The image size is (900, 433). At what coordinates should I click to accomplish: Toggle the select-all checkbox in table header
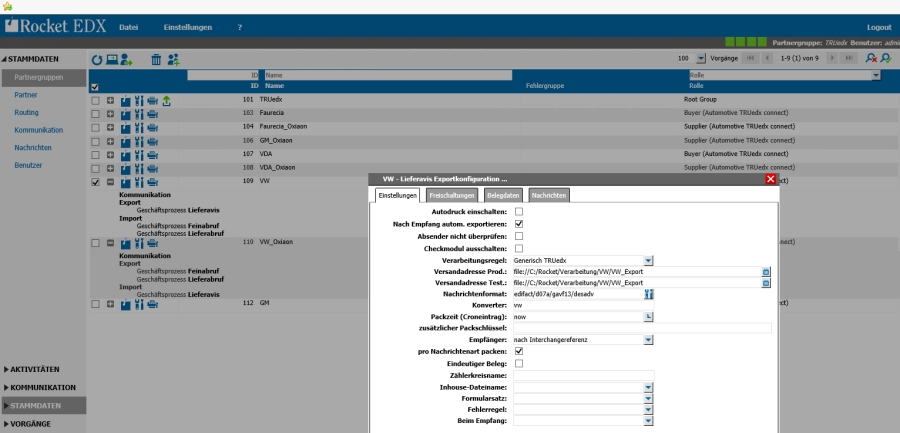(x=95, y=87)
